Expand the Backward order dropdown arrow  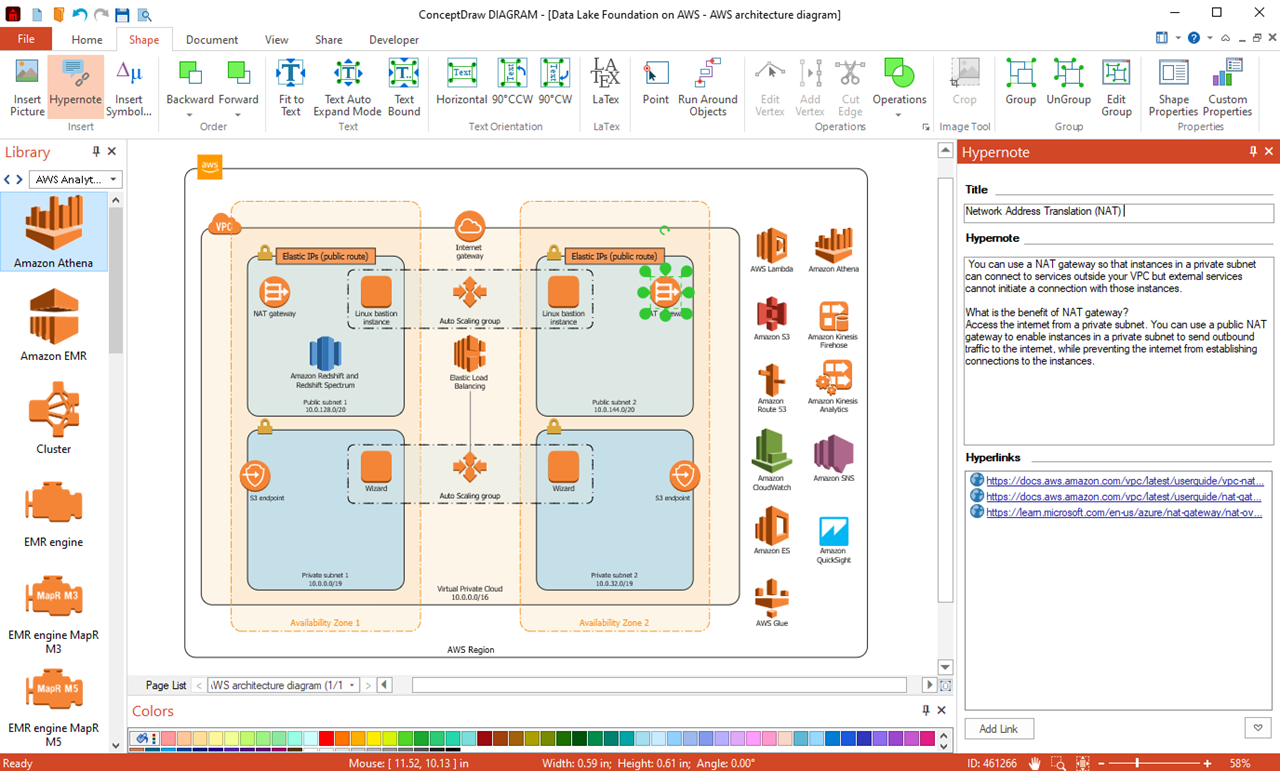(190, 115)
